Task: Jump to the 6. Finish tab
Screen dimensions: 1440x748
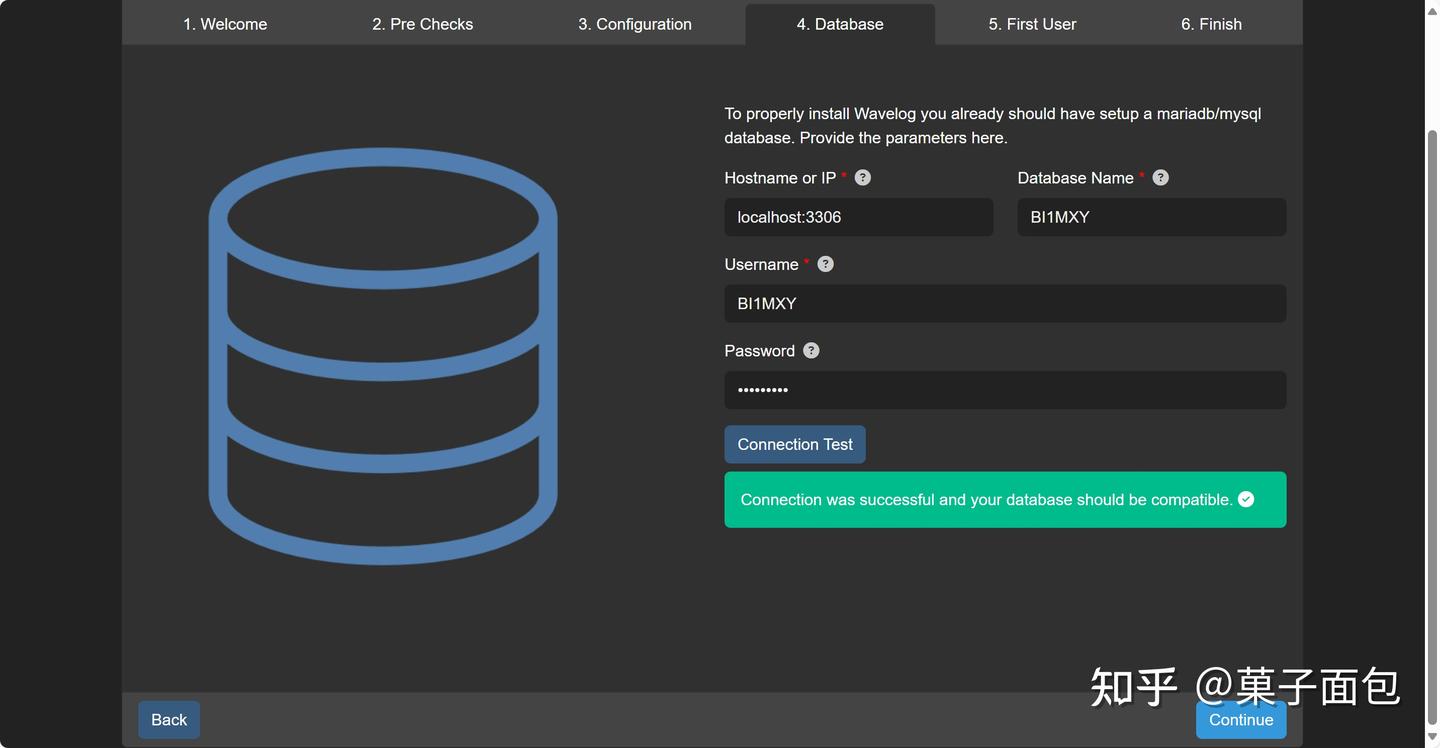Action: (1211, 24)
